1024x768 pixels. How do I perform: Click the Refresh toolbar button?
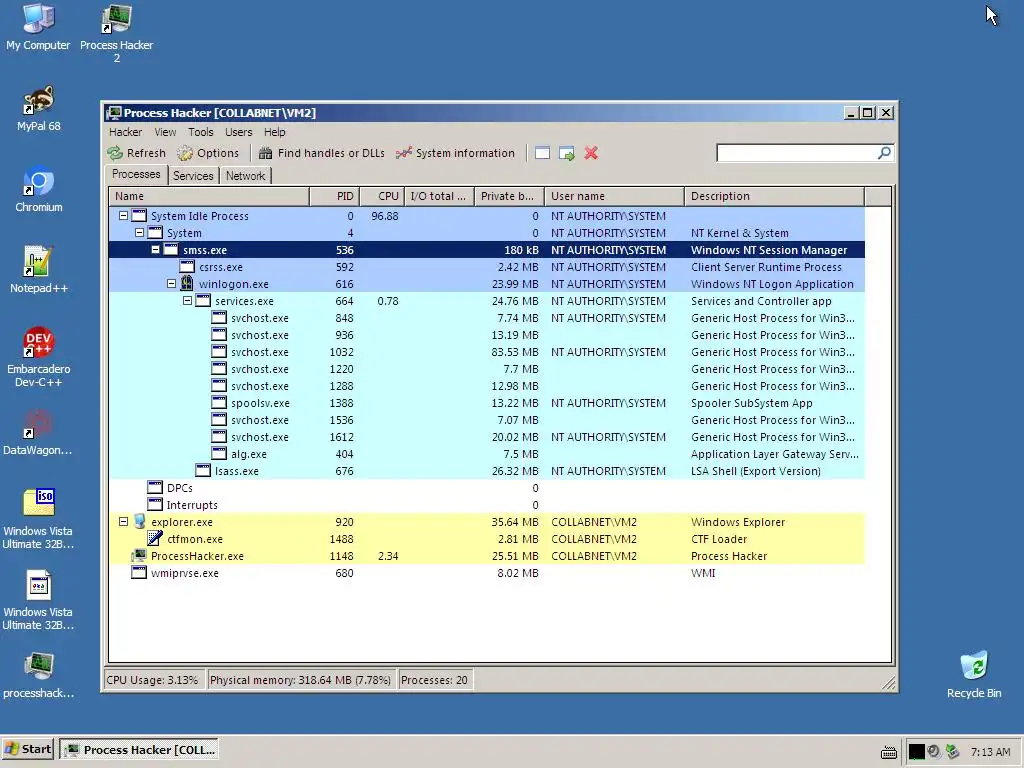coord(137,153)
